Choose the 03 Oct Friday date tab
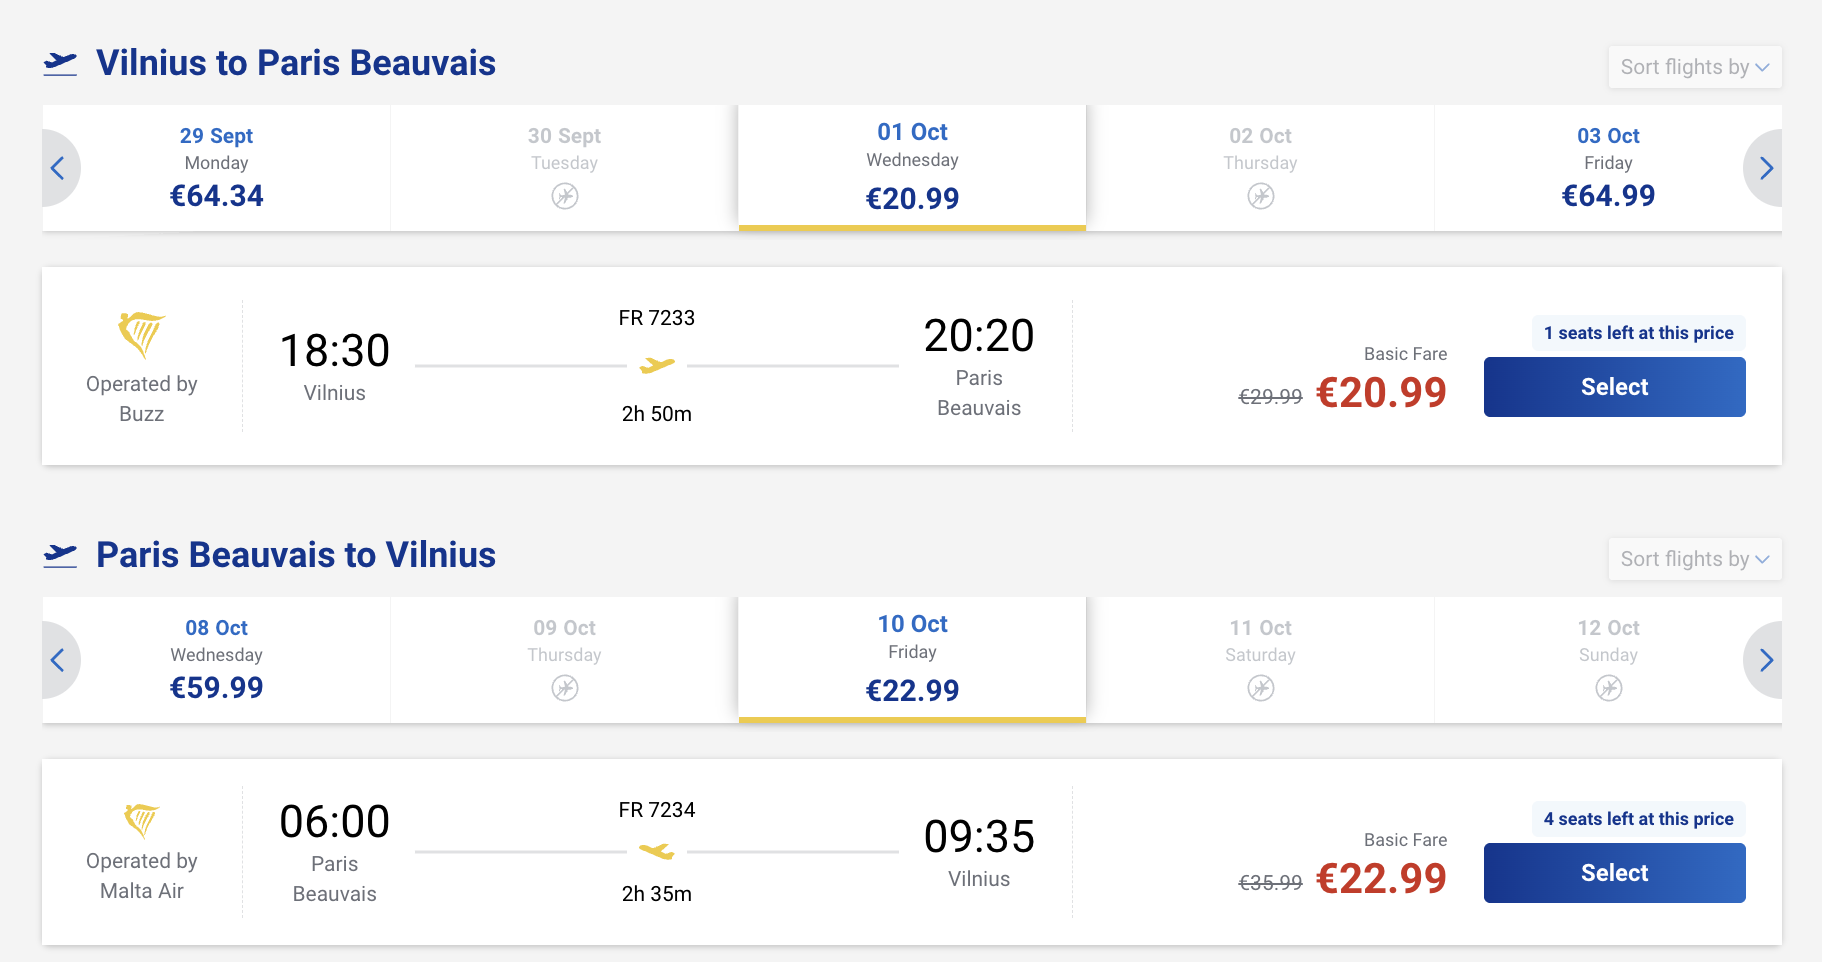1822x962 pixels. (1608, 168)
